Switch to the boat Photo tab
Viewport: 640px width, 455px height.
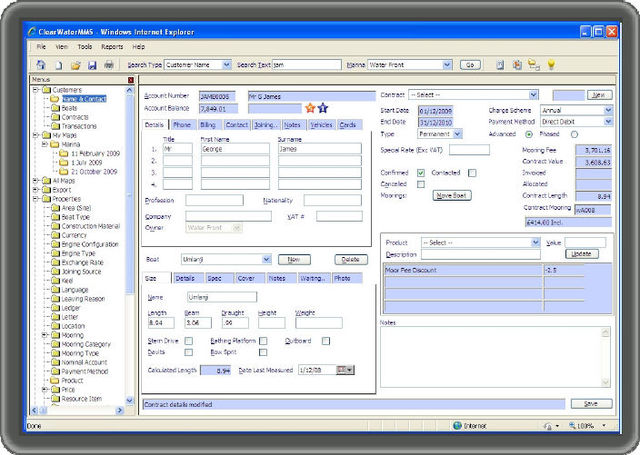347,278
